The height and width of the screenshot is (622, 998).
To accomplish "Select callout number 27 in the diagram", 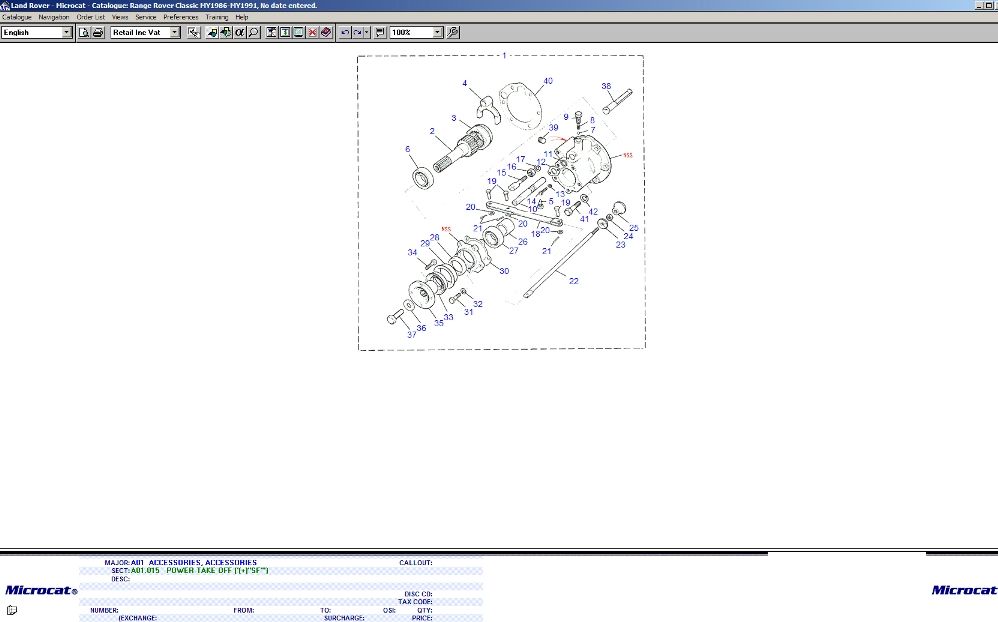I will (514, 250).
